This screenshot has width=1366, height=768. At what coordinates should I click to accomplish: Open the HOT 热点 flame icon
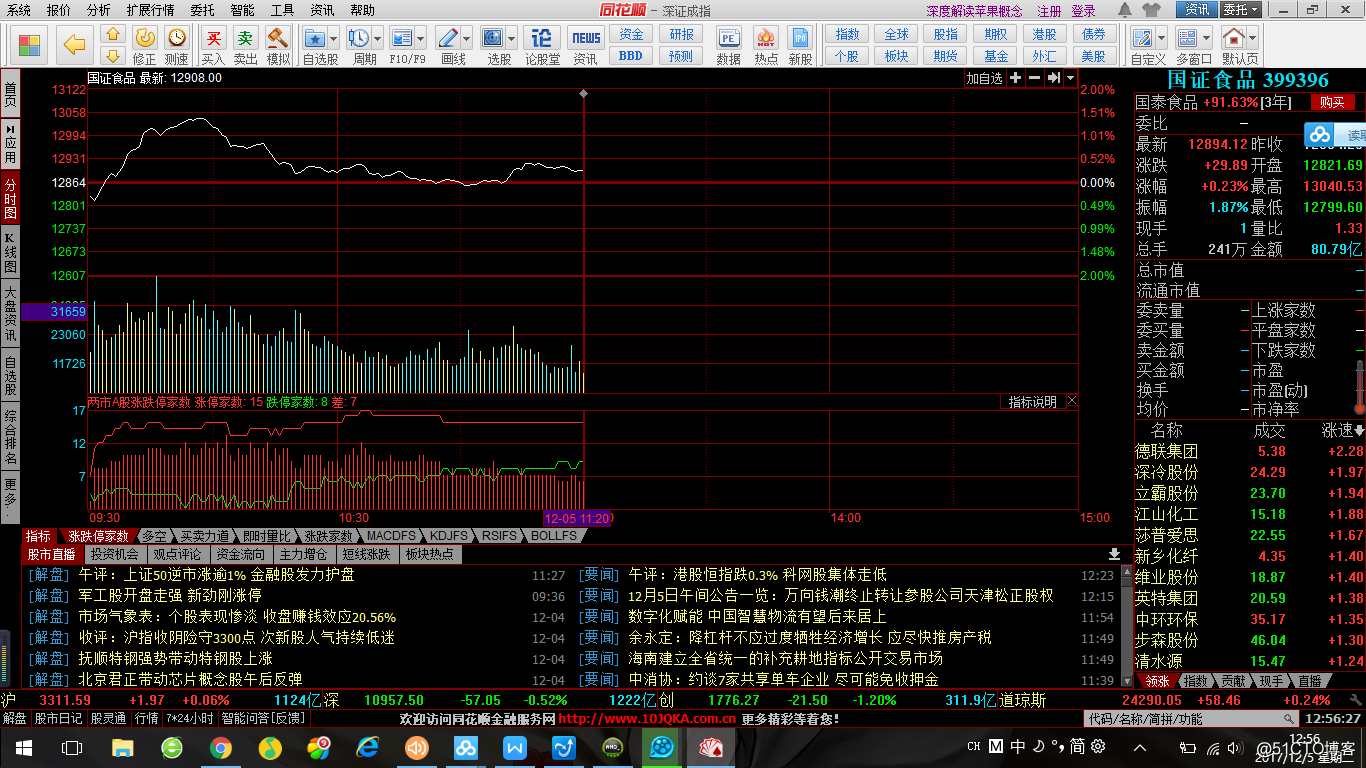click(766, 38)
